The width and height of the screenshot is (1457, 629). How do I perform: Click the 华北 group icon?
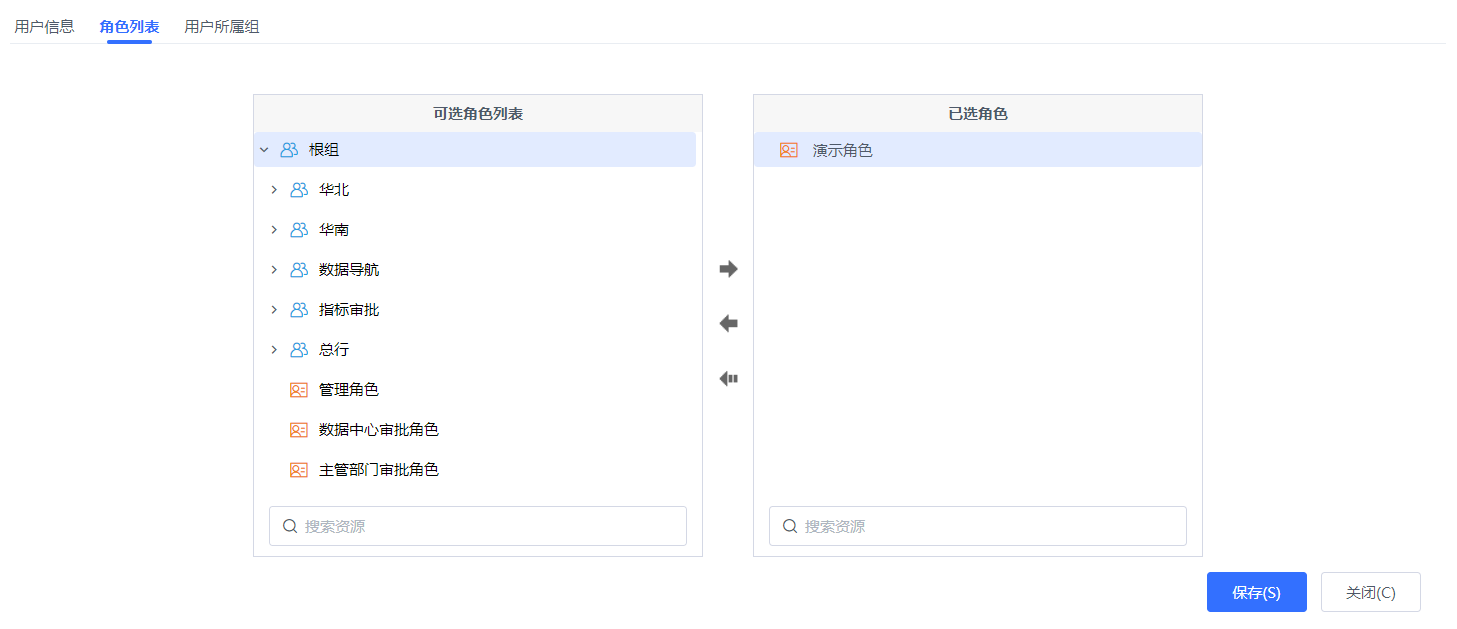(x=299, y=190)
